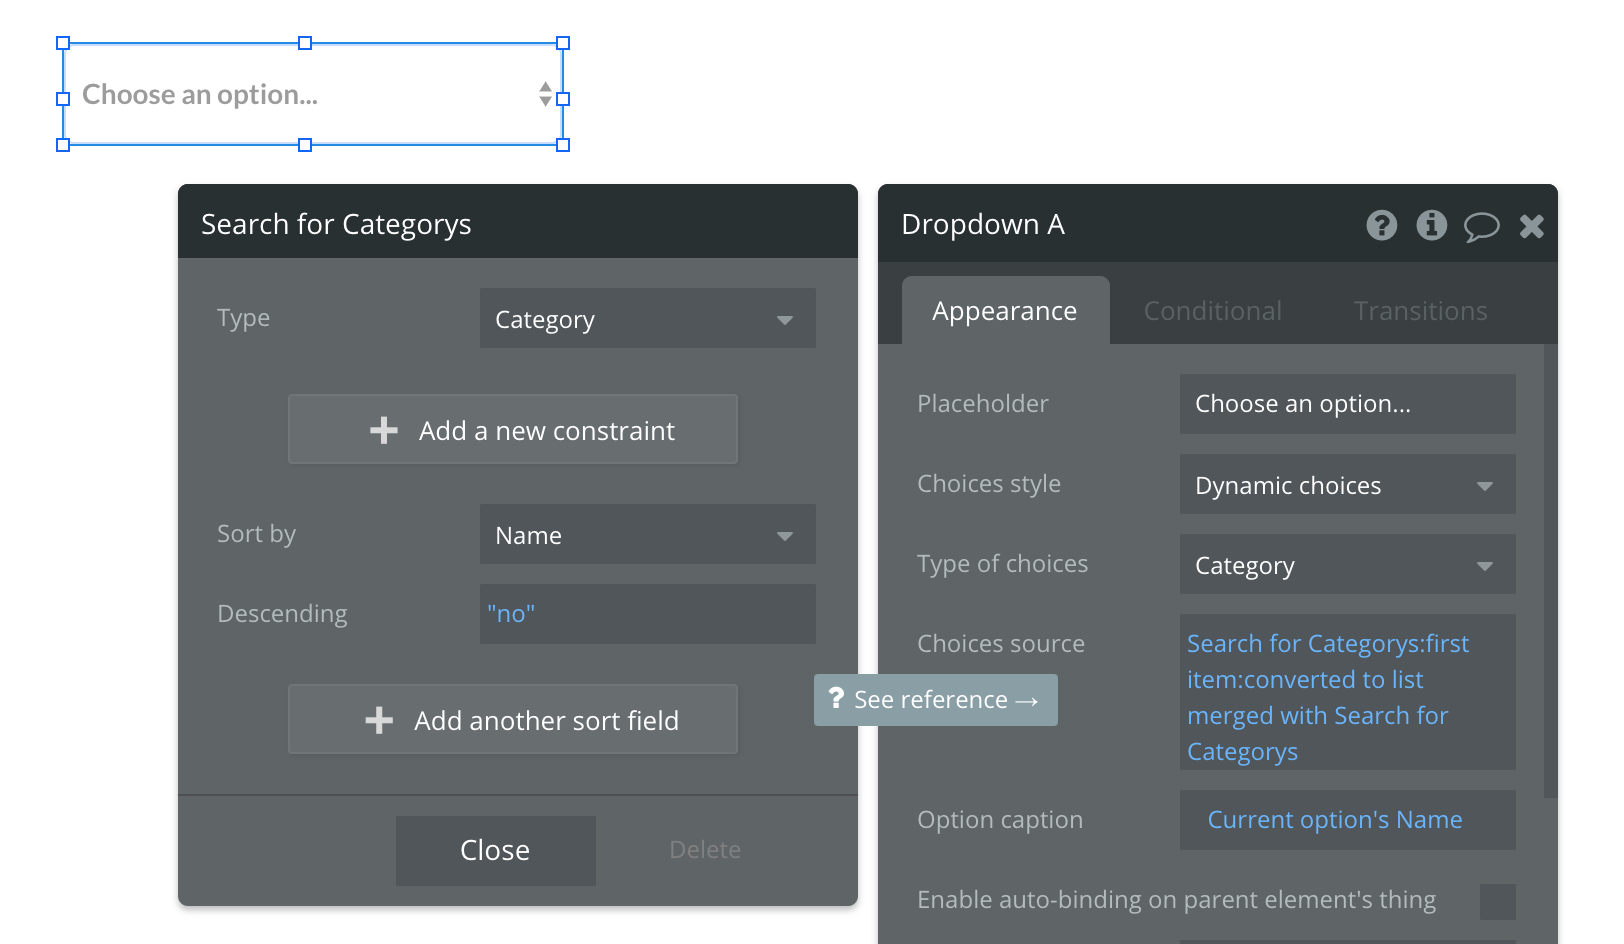This screenshot has width=1624, height=944.
Task: Click the info icon in Dropdown A header
Action: coord(1431,226)
